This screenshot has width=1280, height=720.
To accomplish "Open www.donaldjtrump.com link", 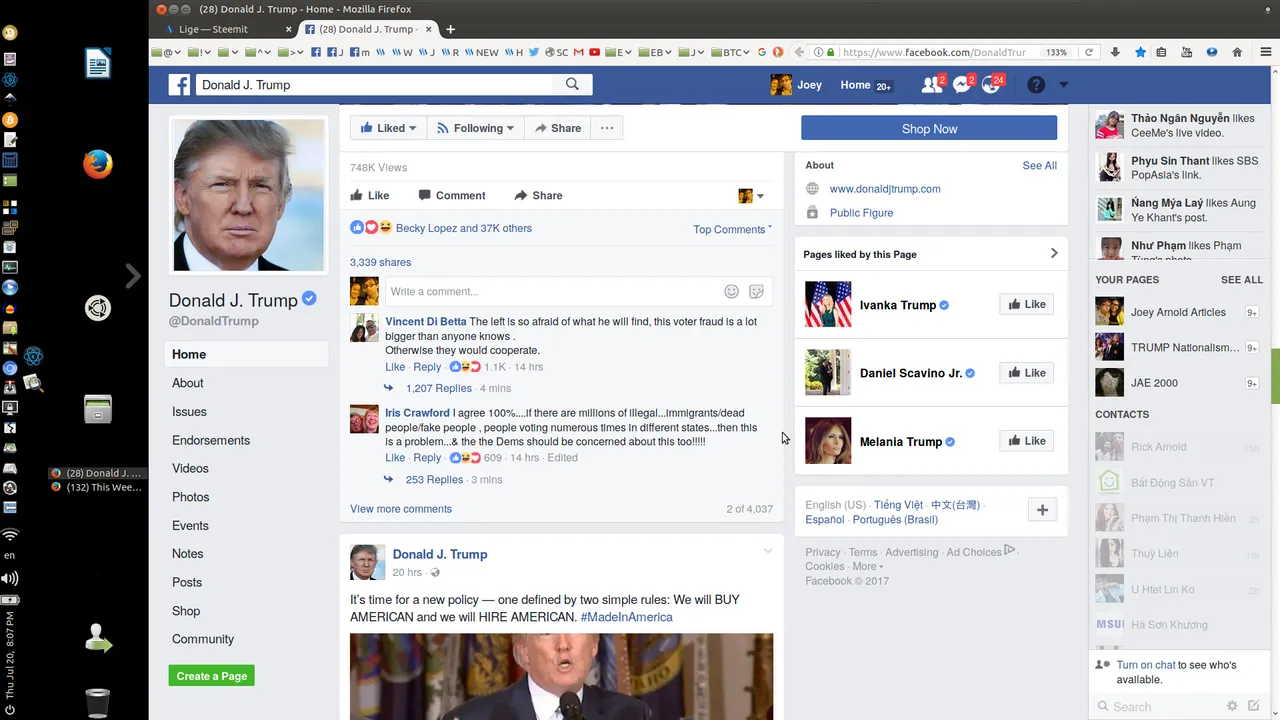I will 885,189.
